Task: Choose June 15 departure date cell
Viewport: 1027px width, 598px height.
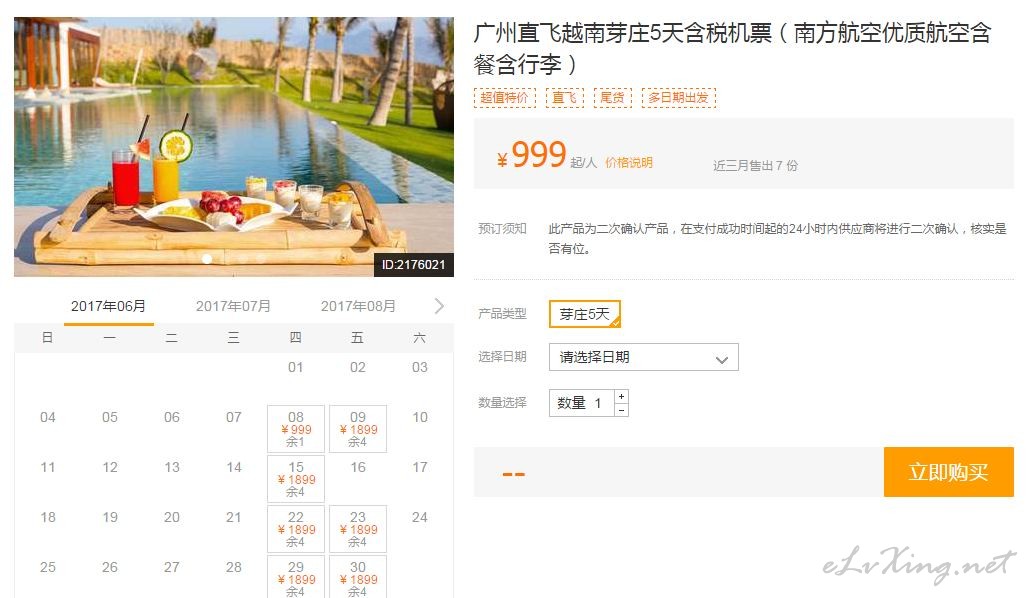Action: [x=296, y=479]
